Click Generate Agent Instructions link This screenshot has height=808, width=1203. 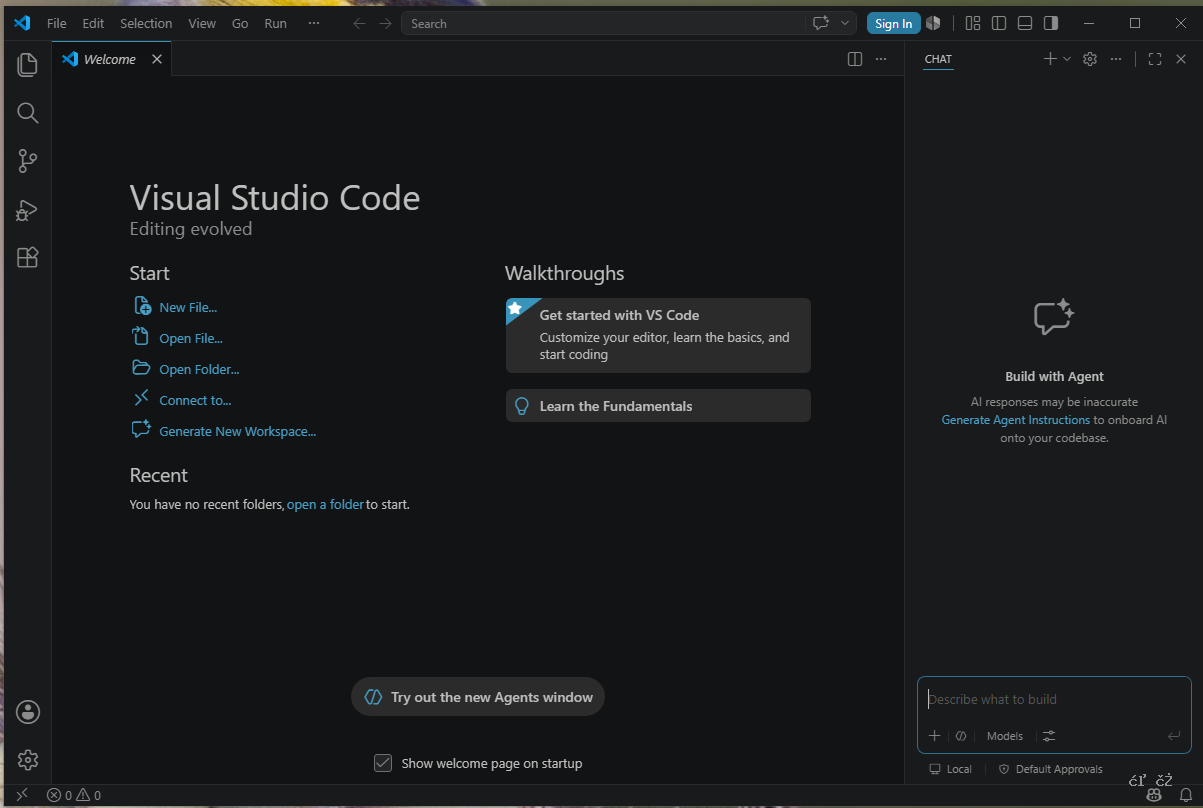(1016, 420)
